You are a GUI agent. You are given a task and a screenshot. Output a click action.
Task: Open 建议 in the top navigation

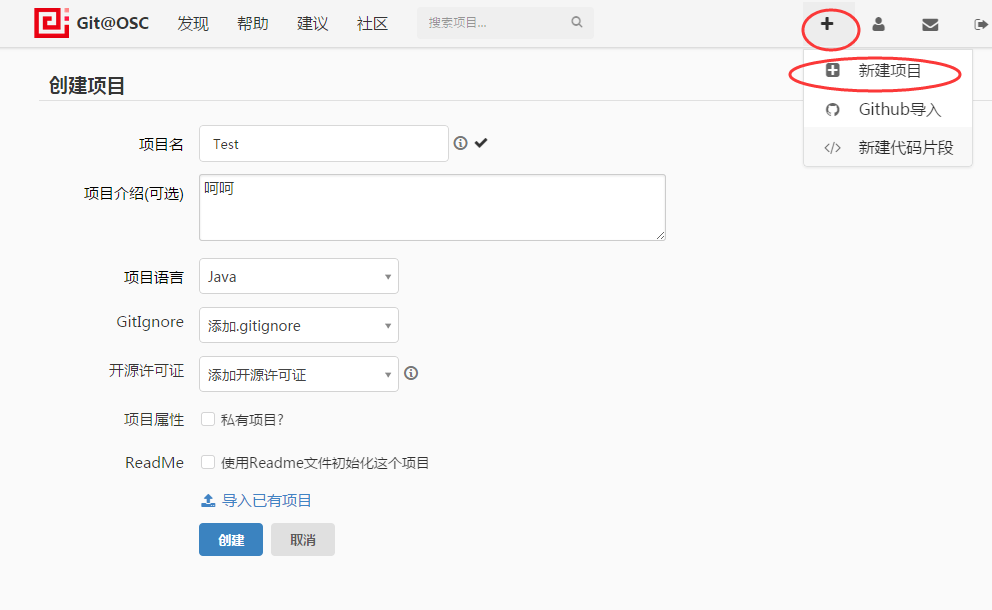(x=313, y=24)
